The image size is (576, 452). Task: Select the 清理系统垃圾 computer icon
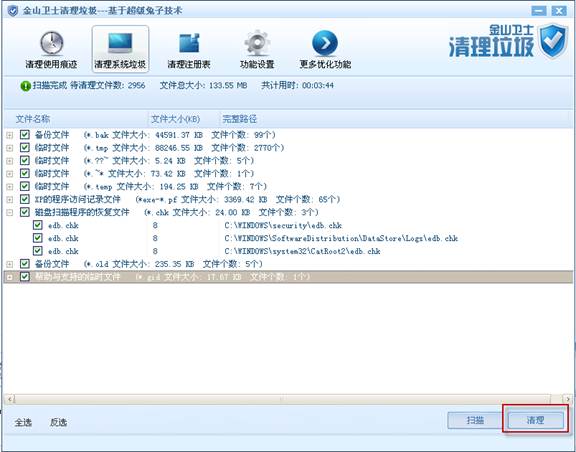(120, 43)
